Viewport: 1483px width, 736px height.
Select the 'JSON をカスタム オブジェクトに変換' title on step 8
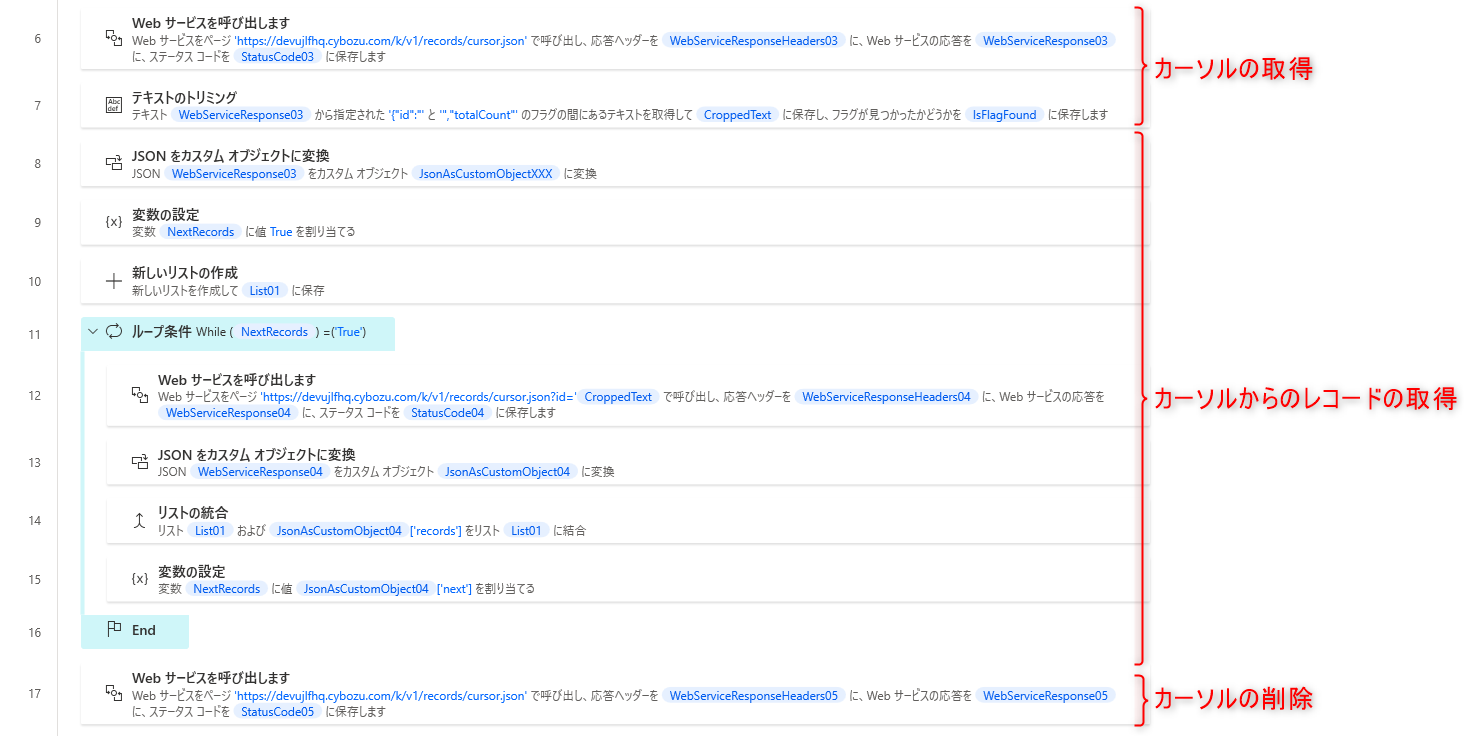pos(230,156)
